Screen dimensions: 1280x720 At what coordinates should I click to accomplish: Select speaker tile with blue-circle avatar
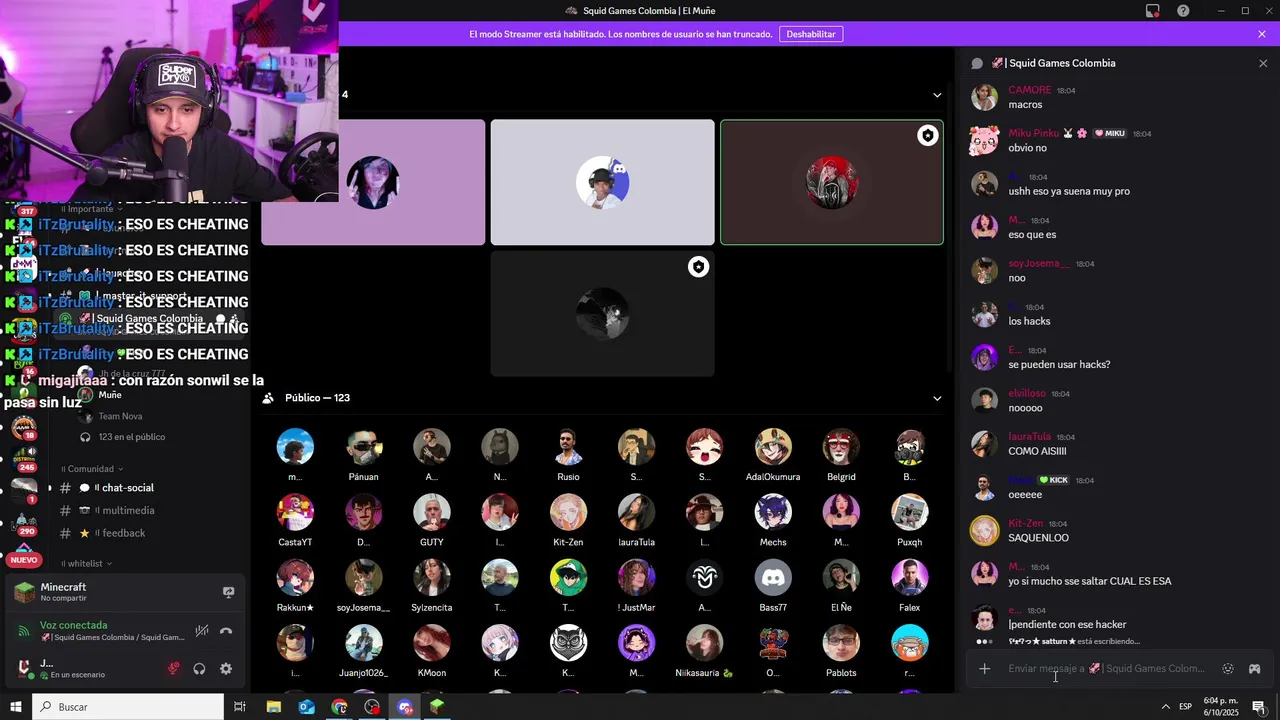[x=602, y=182]
